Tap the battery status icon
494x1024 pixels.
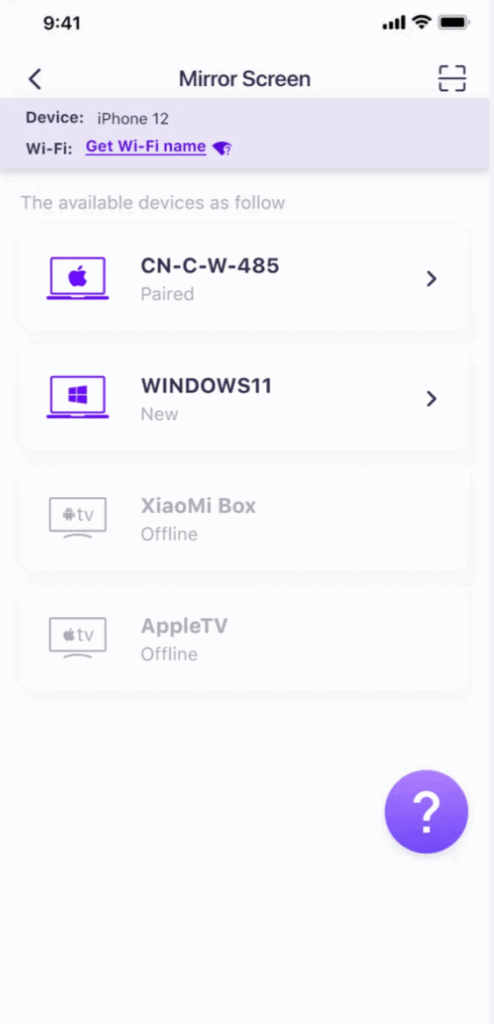pos(454,23)
